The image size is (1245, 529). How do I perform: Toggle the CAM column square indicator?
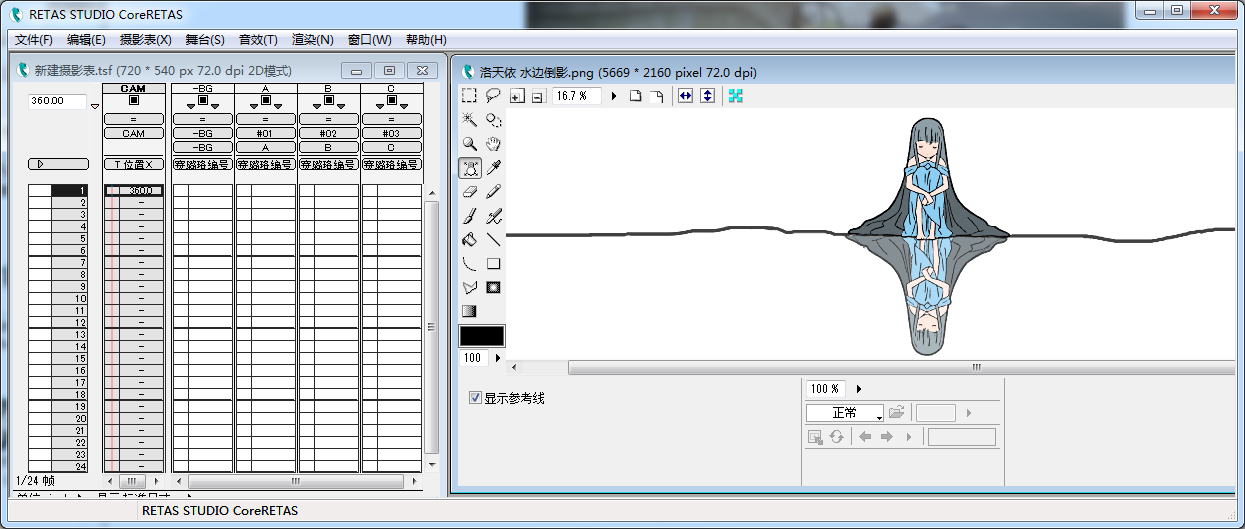(x=134, y=100)
